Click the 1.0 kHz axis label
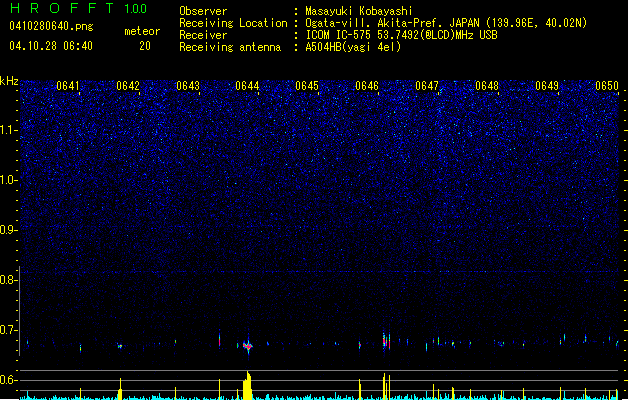 click(9, 180)
